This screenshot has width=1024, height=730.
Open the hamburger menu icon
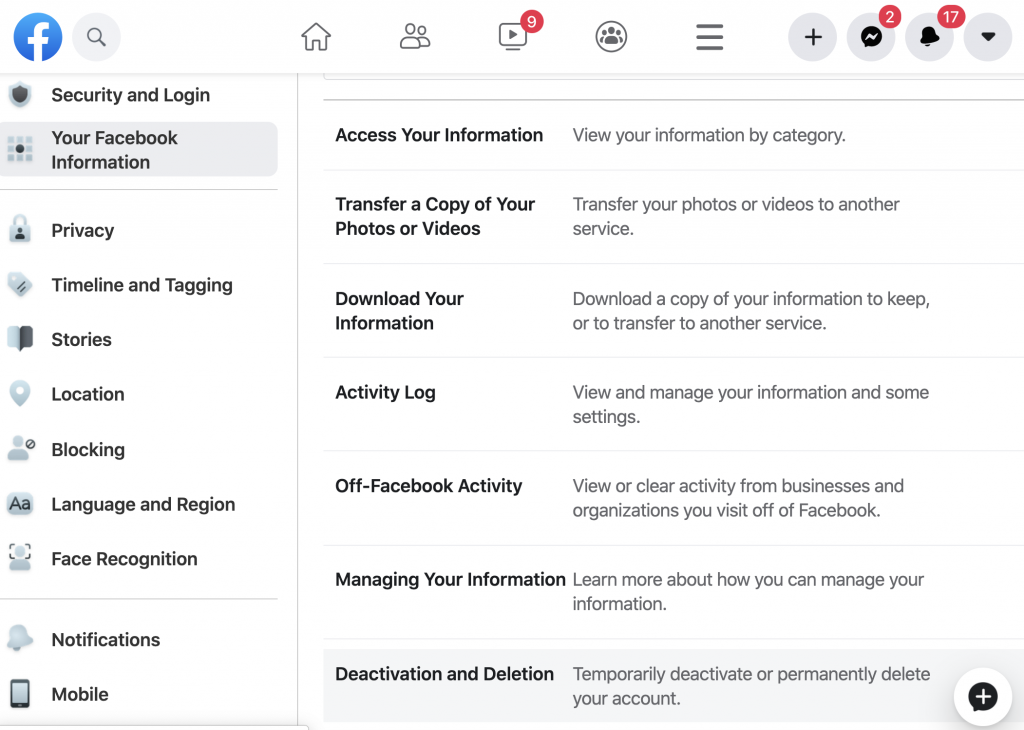click(709, 37)
